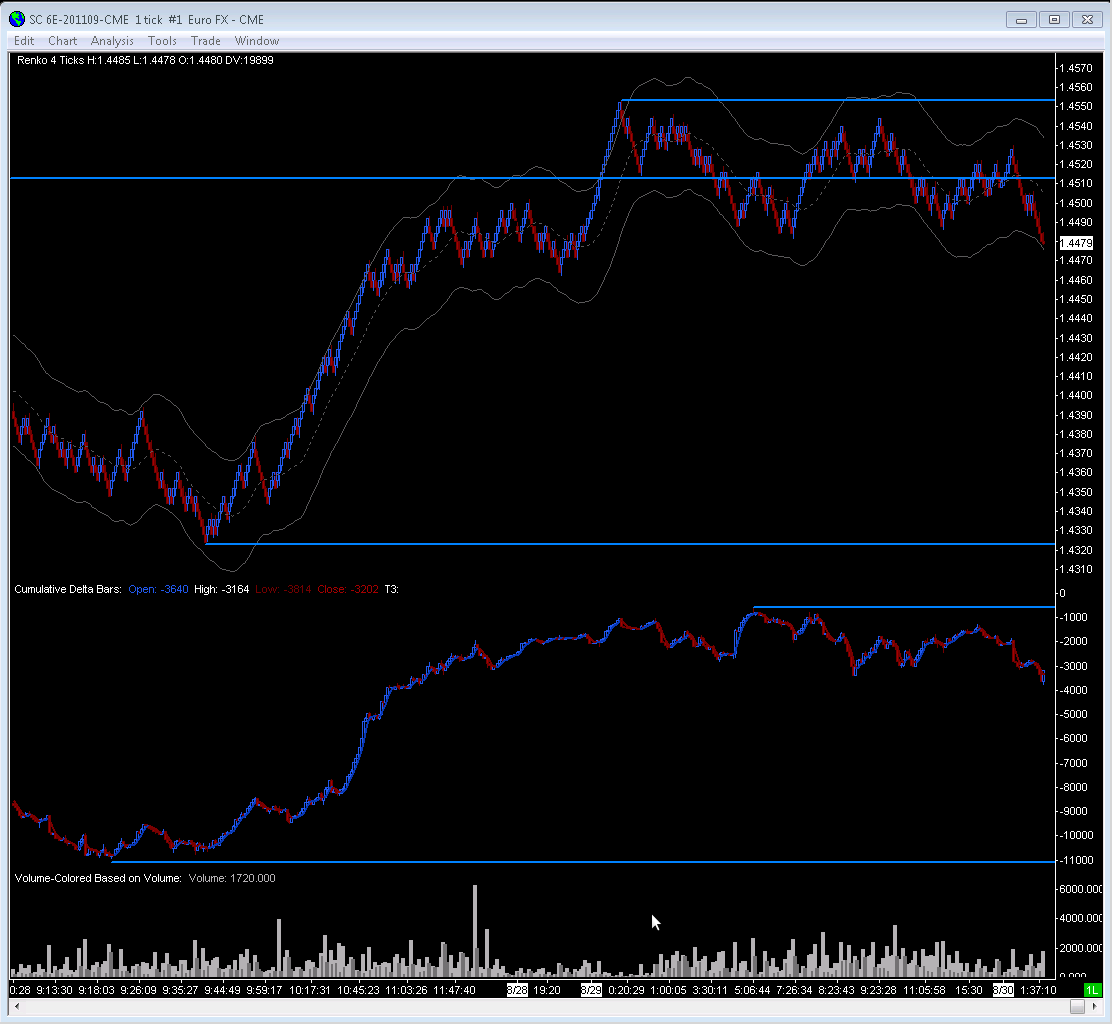The image size is (1112, 1024).
Task: Click the 10:45:23 time label
Action: [x=358, y=990]
